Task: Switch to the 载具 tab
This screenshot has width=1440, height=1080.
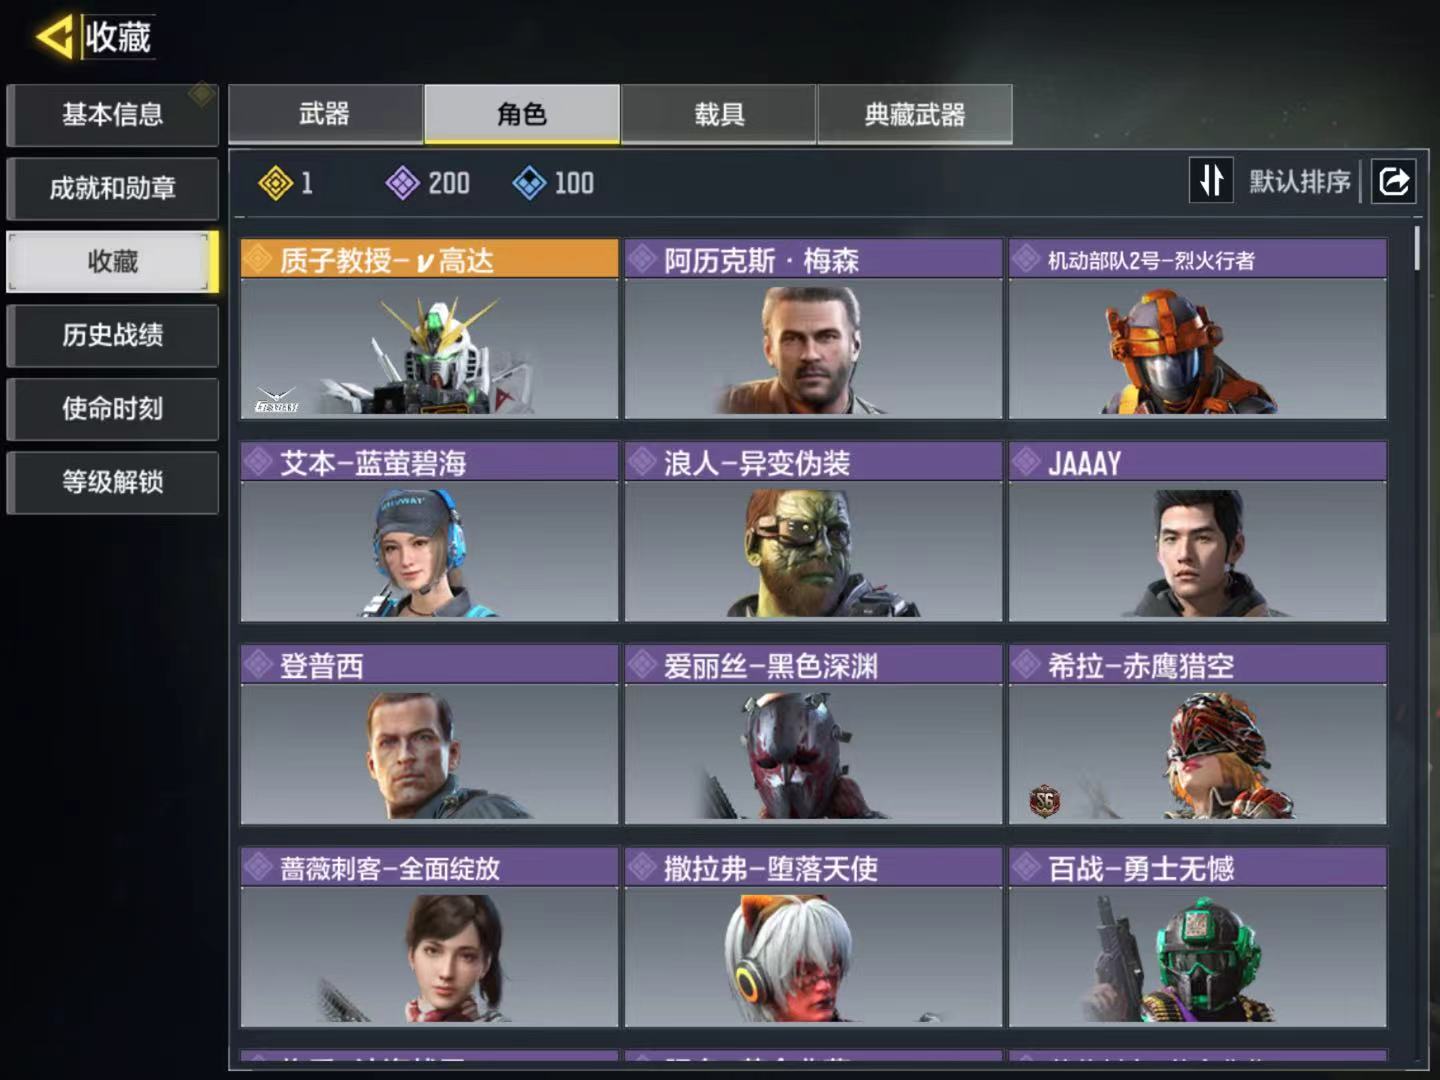Action: (x=719, y=114)
